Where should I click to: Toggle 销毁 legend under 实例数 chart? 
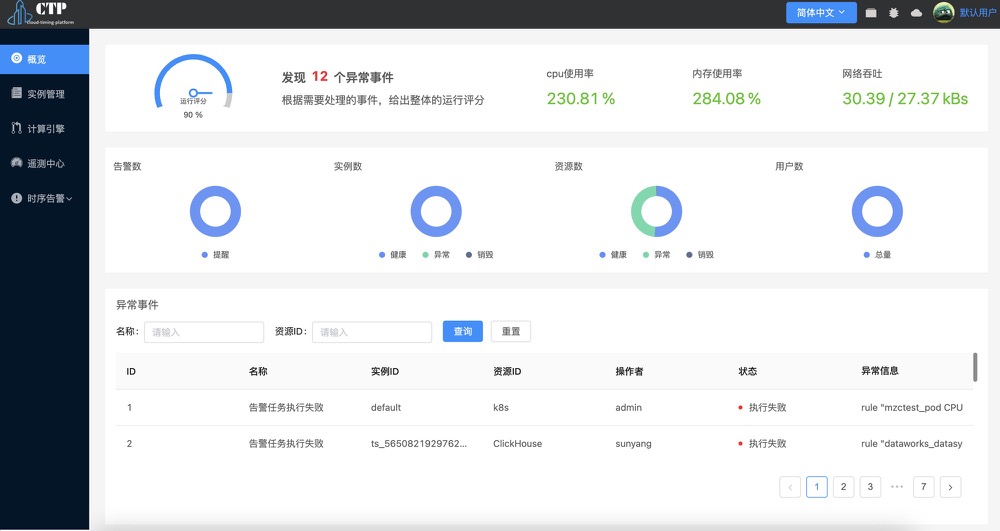[480, 254]
